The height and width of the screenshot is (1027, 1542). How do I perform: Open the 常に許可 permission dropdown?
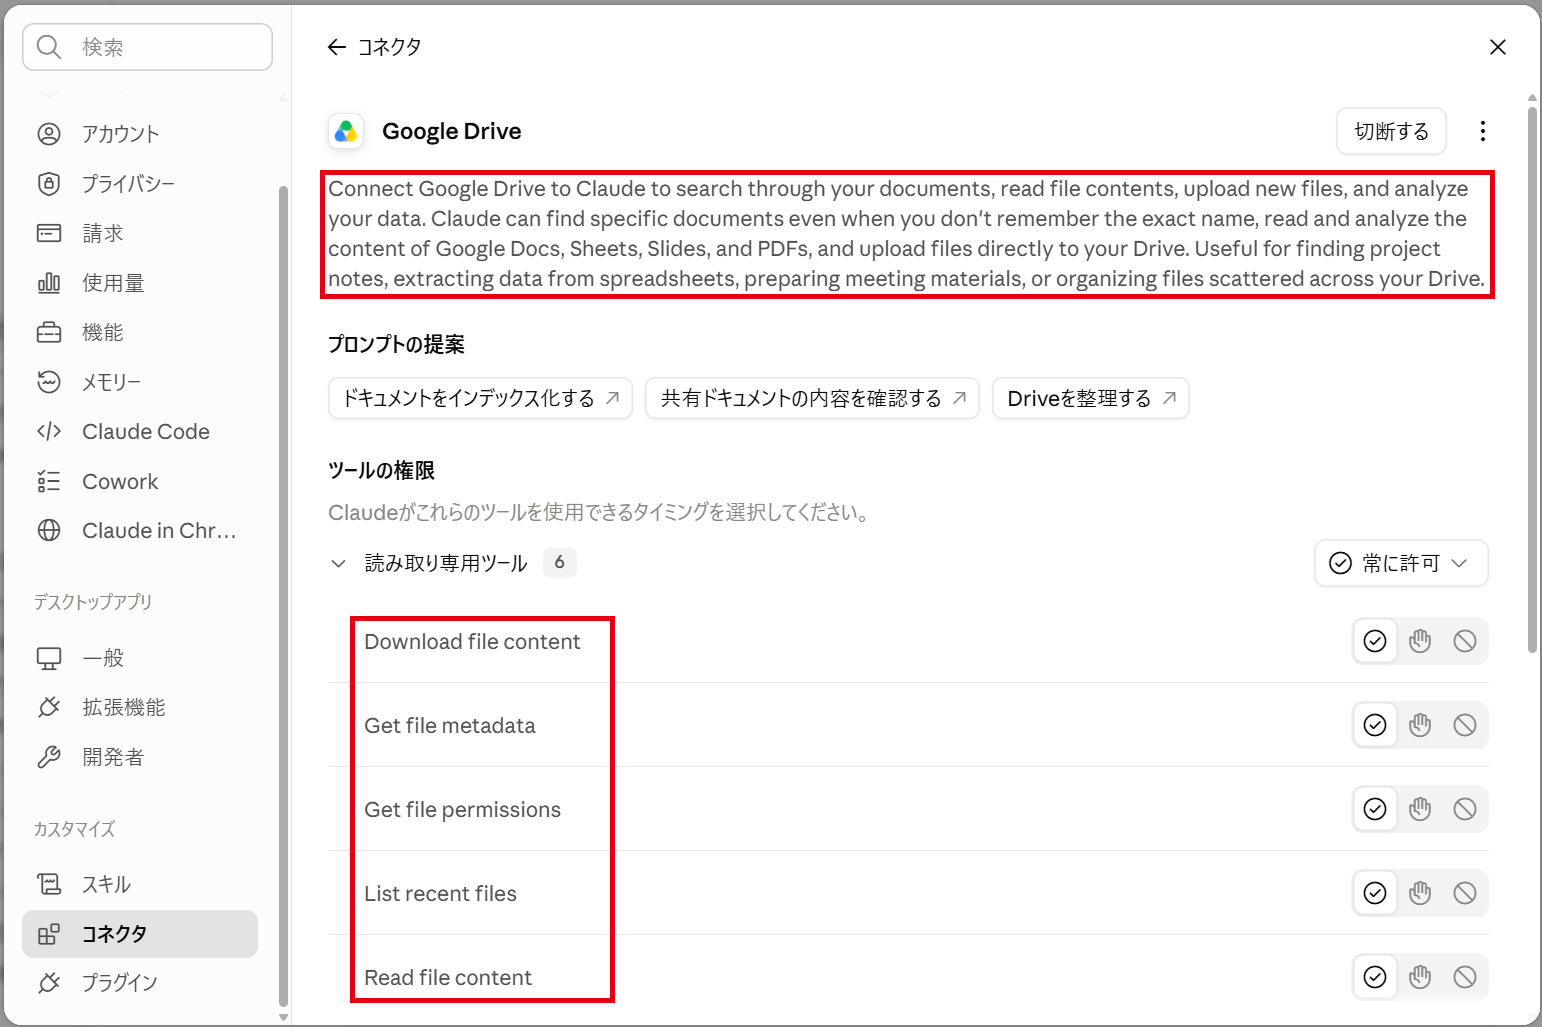click(x=1401, y=563)
